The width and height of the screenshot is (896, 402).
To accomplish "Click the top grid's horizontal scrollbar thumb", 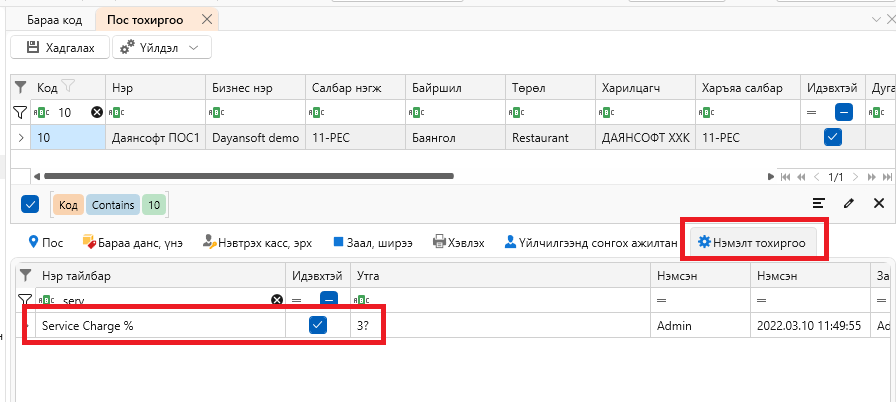I will (x=248, y=176).
